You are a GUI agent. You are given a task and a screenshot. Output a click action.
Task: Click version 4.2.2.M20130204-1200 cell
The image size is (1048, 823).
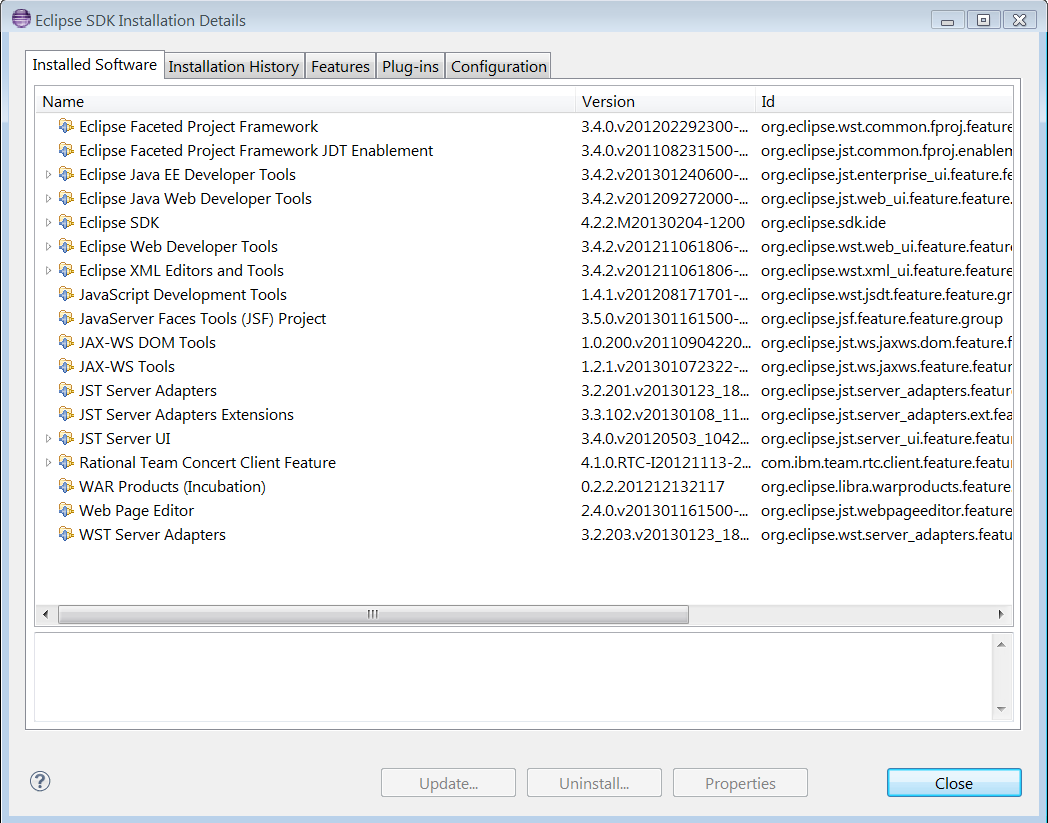(x=663, y=223)
